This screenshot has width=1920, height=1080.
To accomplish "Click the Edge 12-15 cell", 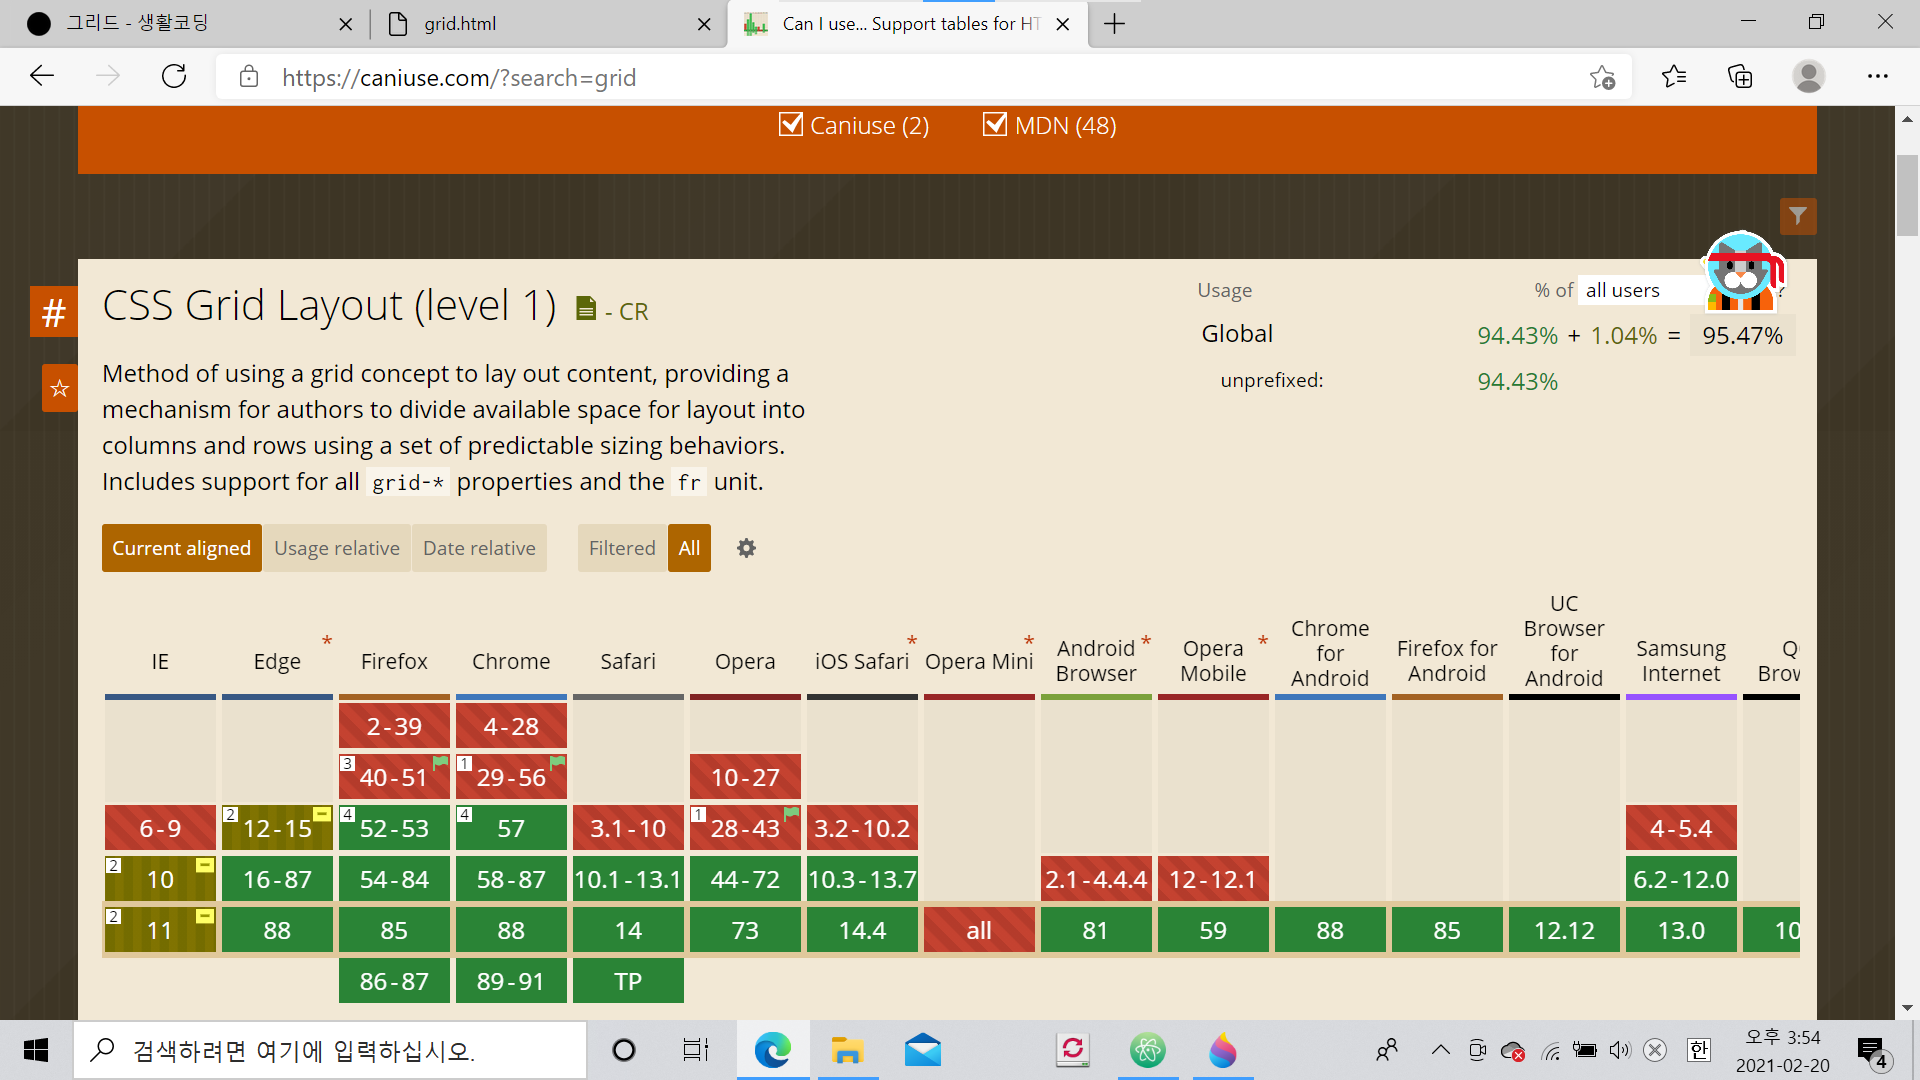I will 277,828.
